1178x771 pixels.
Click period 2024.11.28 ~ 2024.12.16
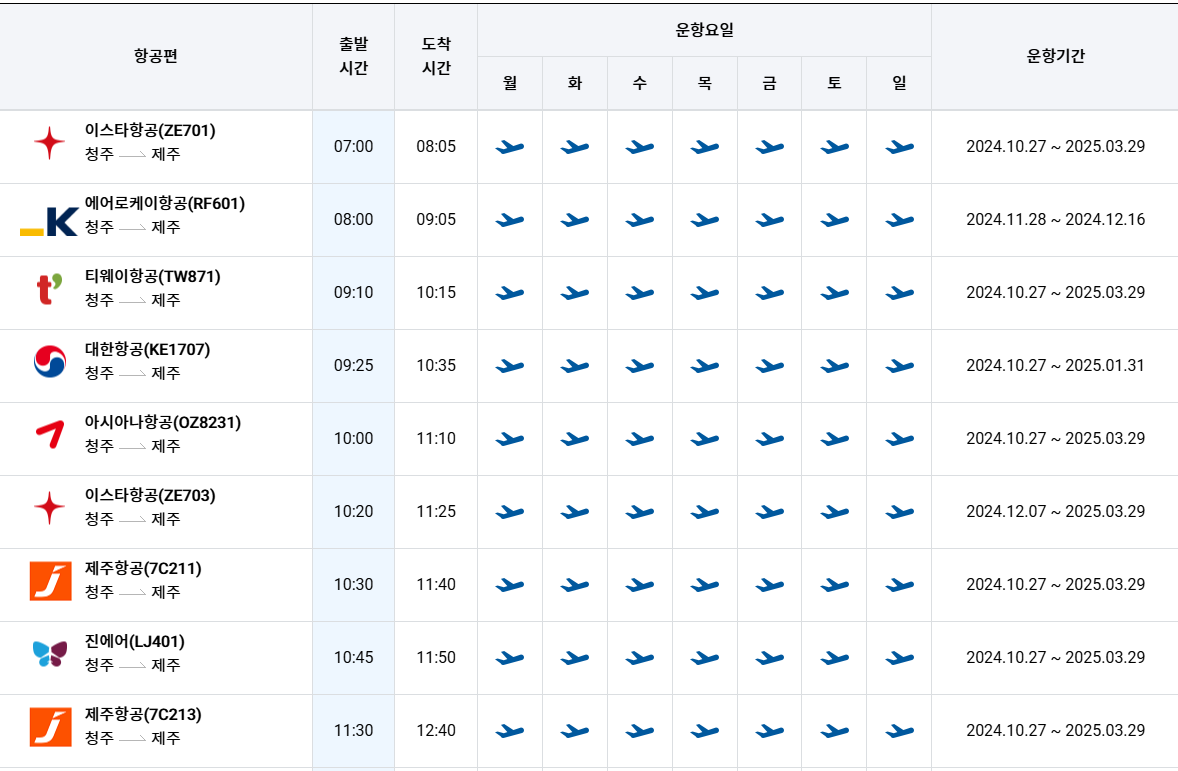pyautogui.click(x=1056, y=219)
